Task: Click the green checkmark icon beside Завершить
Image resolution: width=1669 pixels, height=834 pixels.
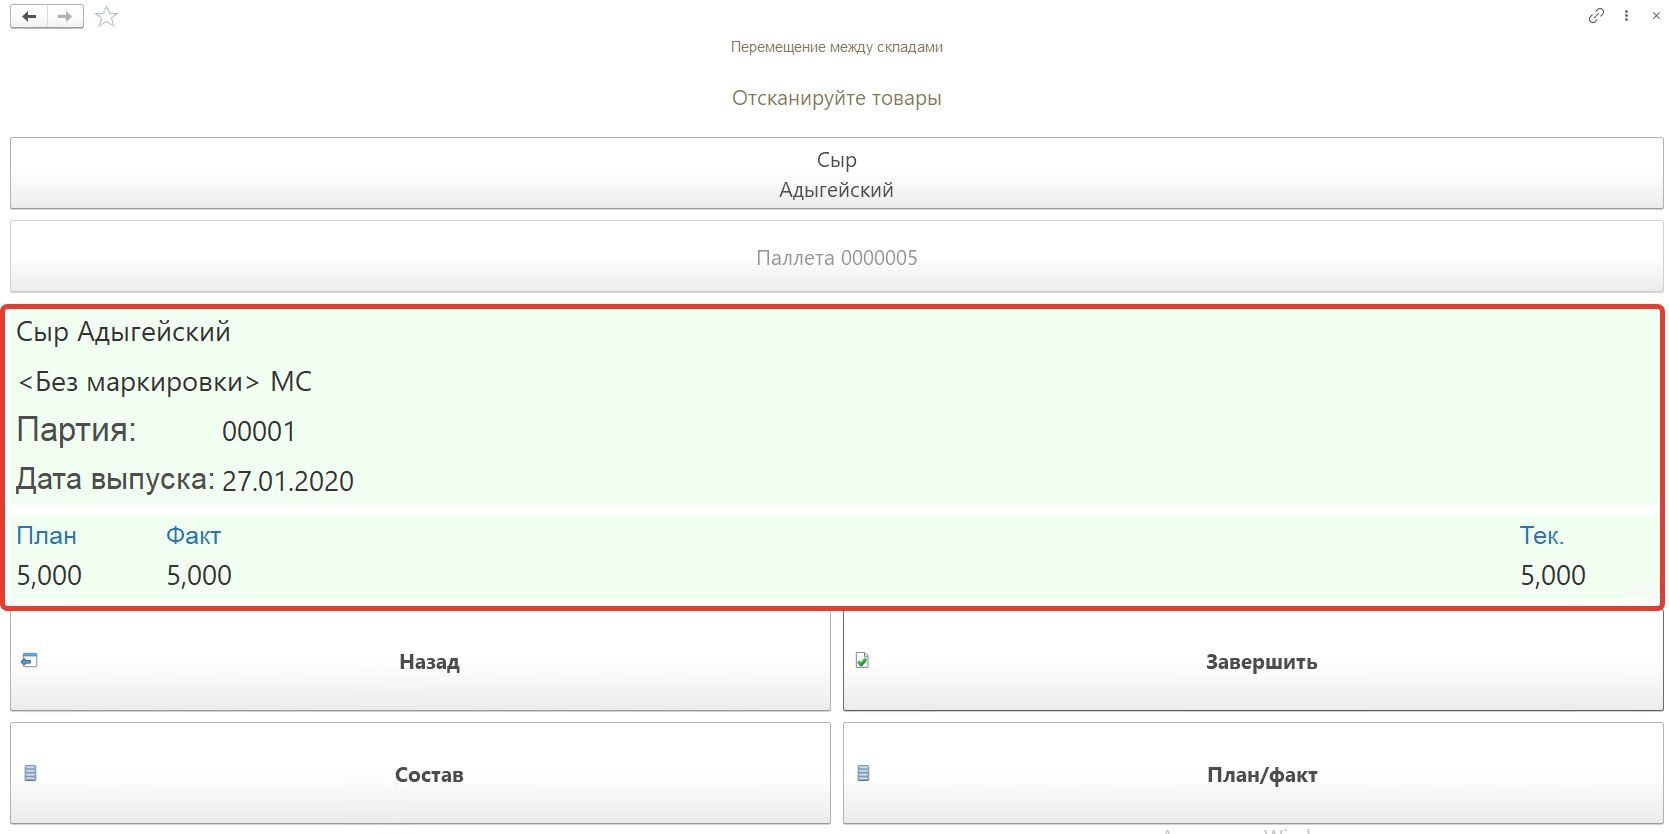Action: [x=862, y=660]
